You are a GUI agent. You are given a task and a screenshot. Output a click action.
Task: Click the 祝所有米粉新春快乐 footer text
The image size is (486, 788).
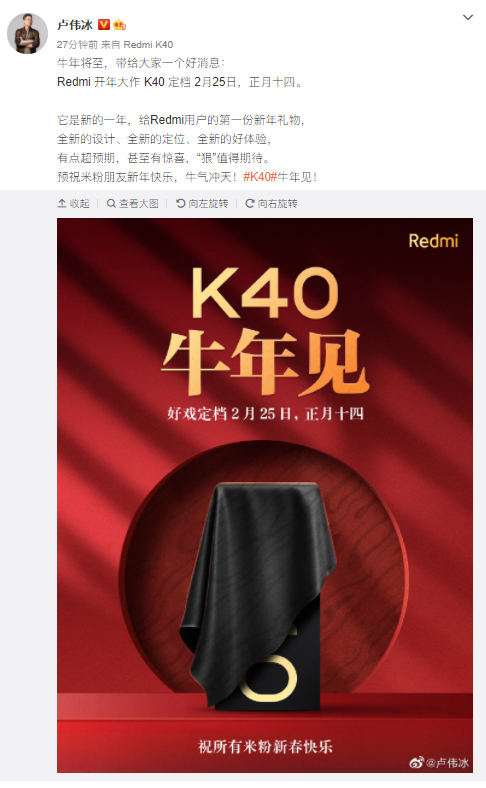[x=265, y=747]
